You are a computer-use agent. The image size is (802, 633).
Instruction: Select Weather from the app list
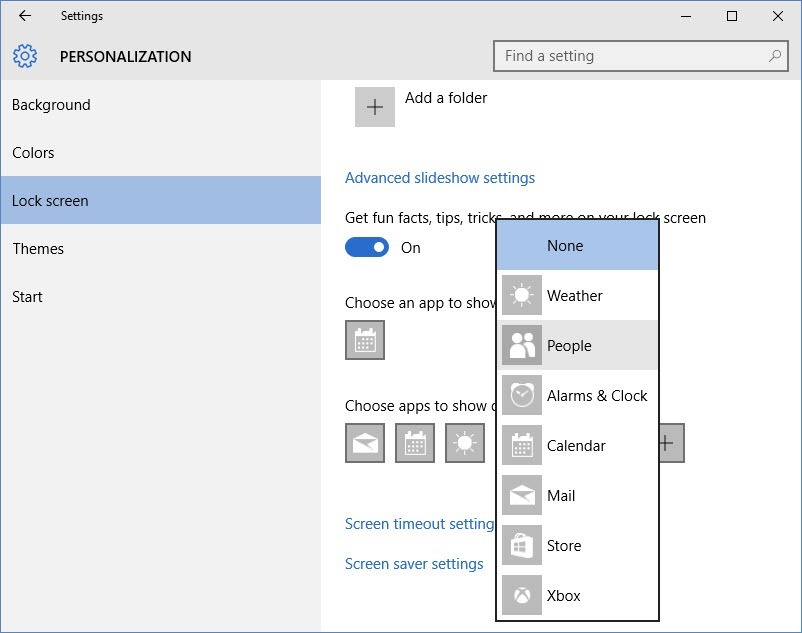click(575, 295)
